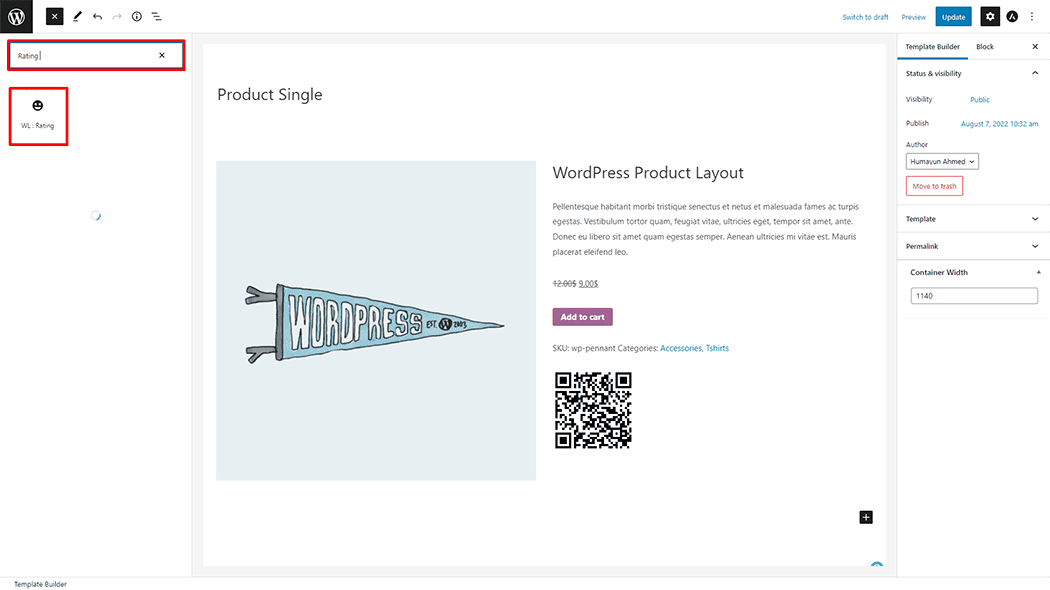Viewport: 1050px width, 590px height.
Task: Open the Author dropdown
Action: point(942,161)
